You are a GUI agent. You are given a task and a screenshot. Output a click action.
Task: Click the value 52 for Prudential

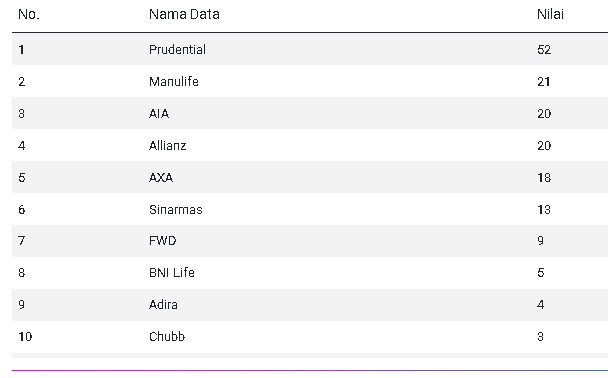click(x=544, y=50)
